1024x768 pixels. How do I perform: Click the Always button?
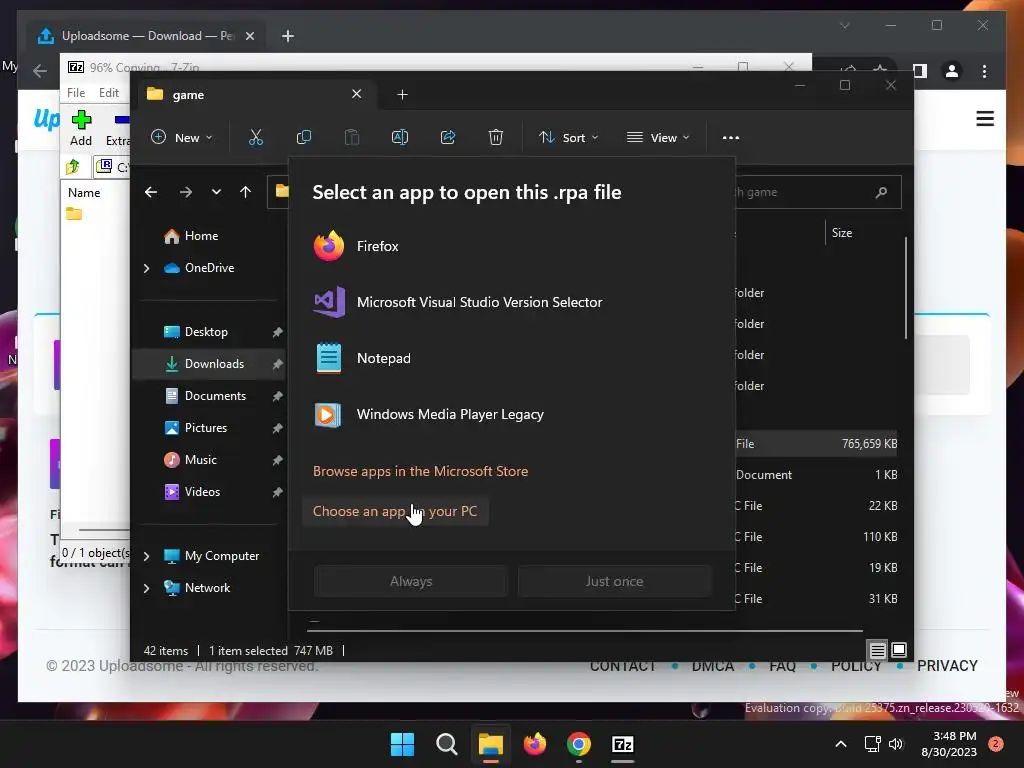(x=411, y=581)
